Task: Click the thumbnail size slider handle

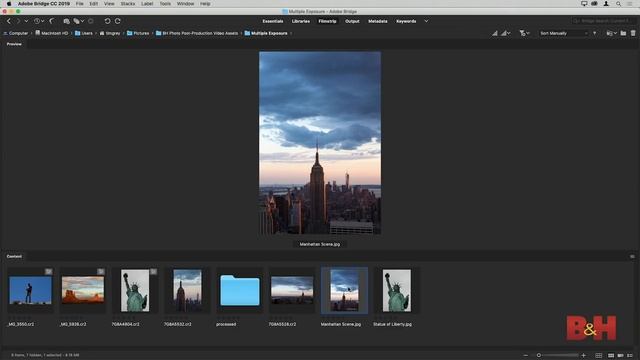Action: [539, 356]
